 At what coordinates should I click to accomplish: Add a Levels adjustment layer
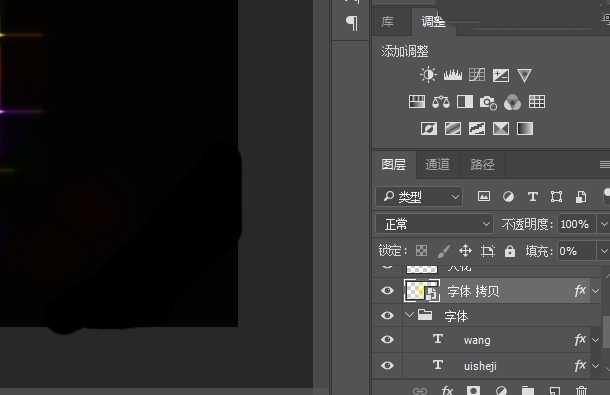(x=452, y=74)
